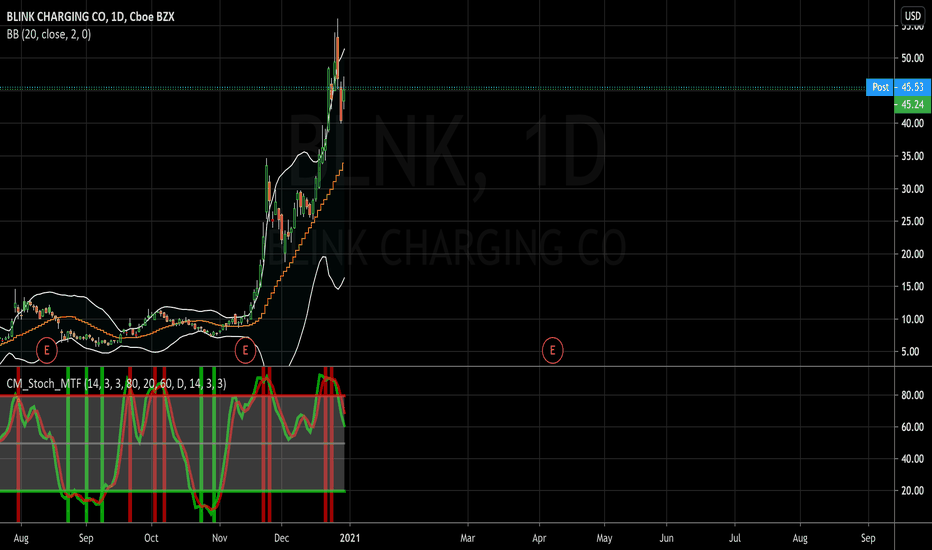This screenshot has height=550, width=932.
Task: Open the earnings E marker near November
Action: point(245,350)
